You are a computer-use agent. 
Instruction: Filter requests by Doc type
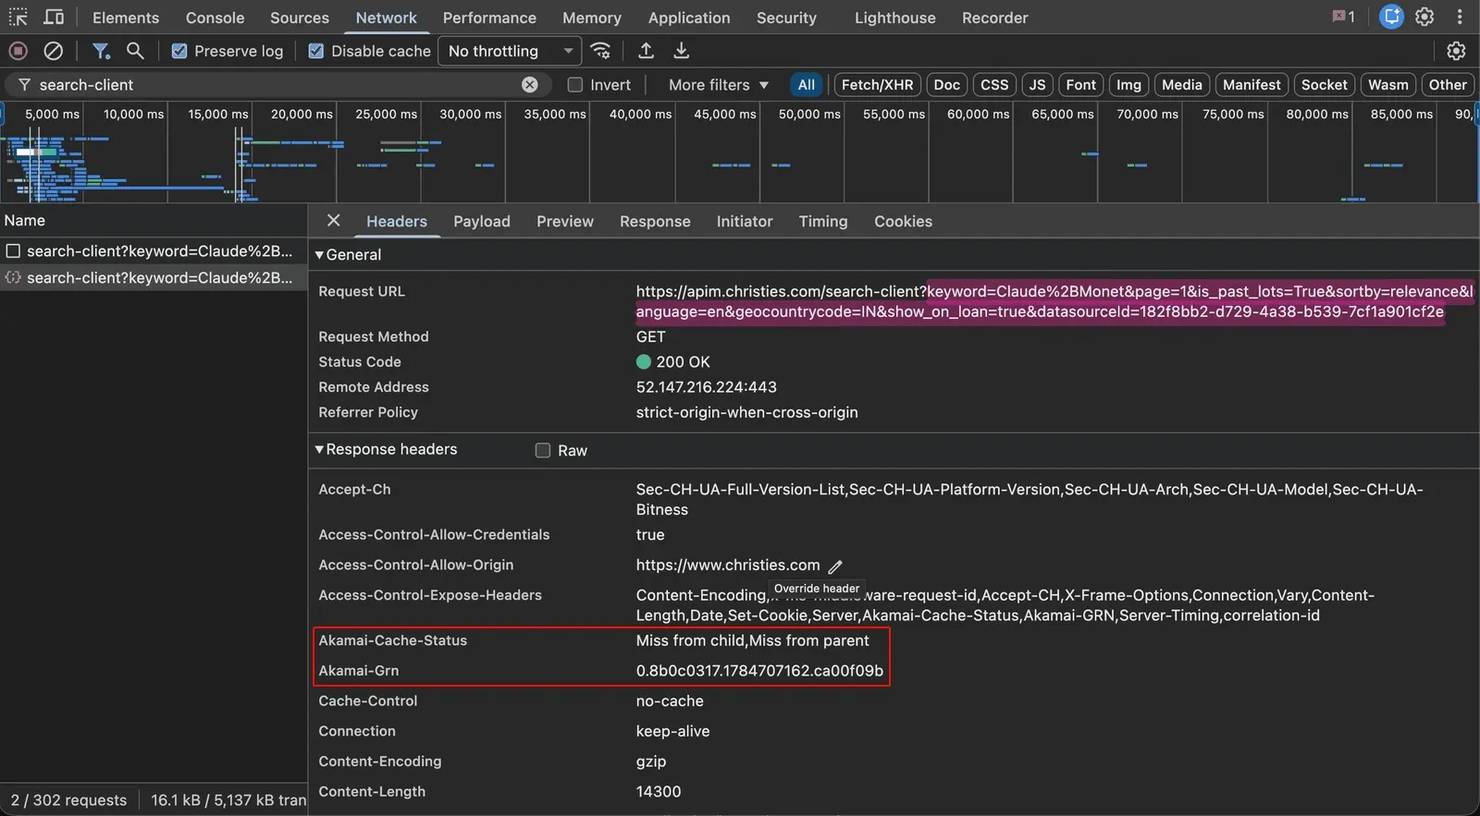coord(947,85)
